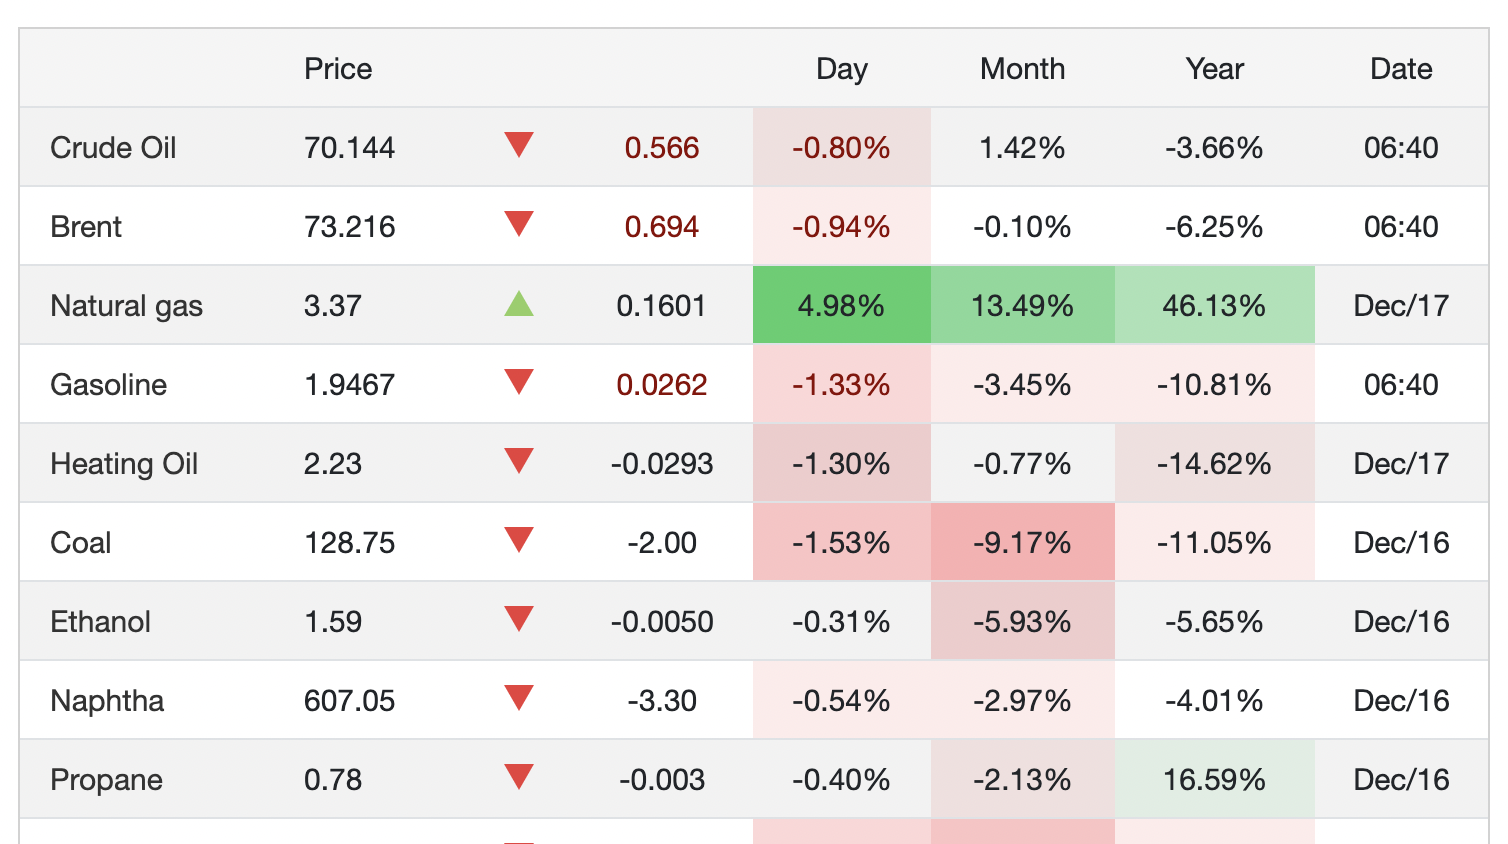The width and height of the screenshot is (1508, 844).
Task: Select the Crude Oil price 70.144
Action: [350, 148]
